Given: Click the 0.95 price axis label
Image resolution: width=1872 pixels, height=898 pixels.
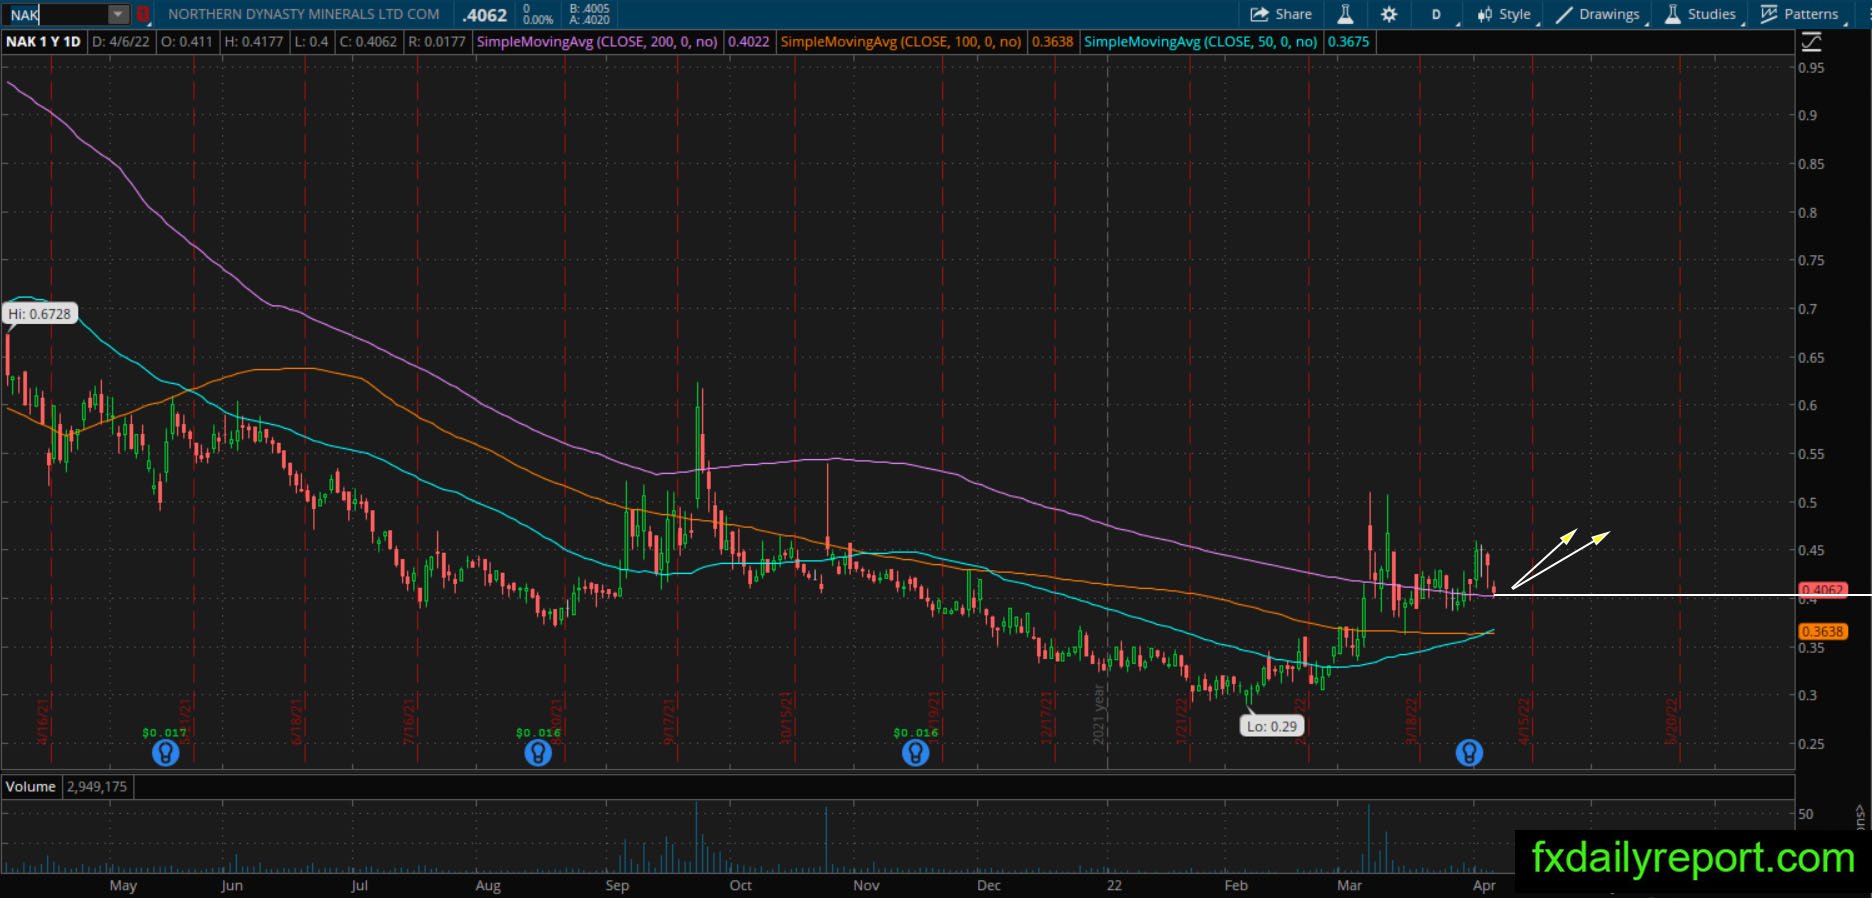Looking at the screenshot, I should pos(1811,68).
